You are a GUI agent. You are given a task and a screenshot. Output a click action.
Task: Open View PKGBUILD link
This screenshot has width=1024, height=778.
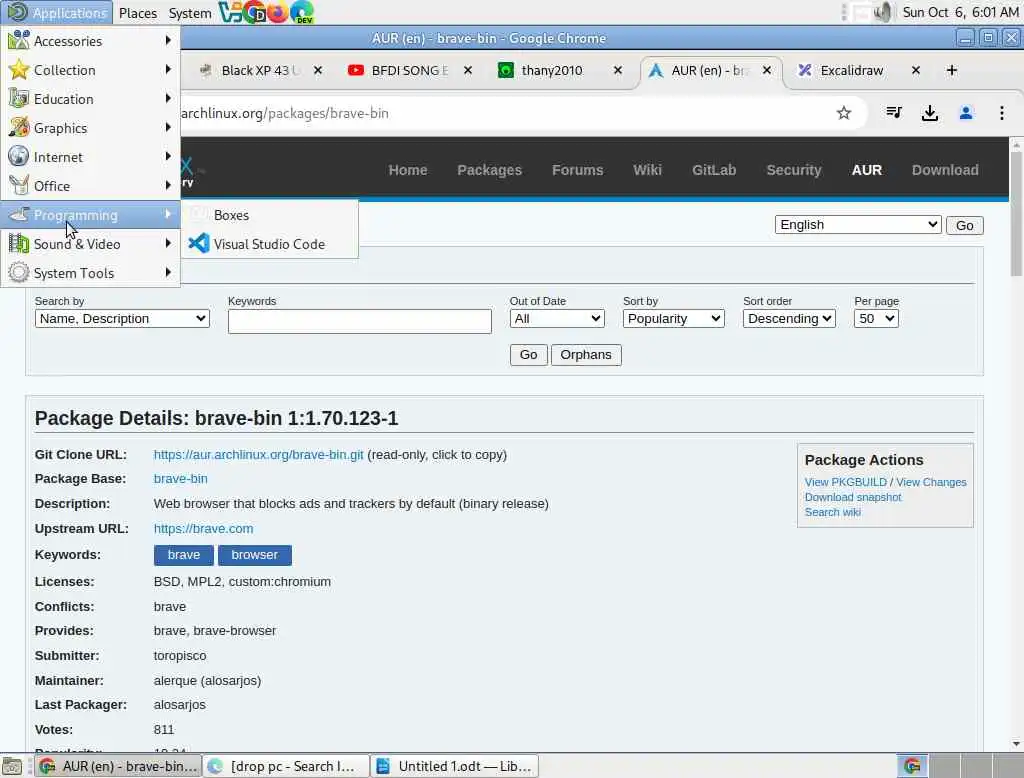point(846,482)
